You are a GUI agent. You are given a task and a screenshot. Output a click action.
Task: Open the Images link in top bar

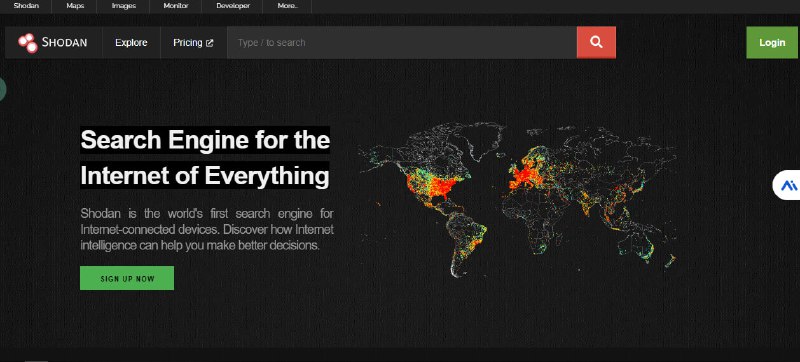pos(124,6)
